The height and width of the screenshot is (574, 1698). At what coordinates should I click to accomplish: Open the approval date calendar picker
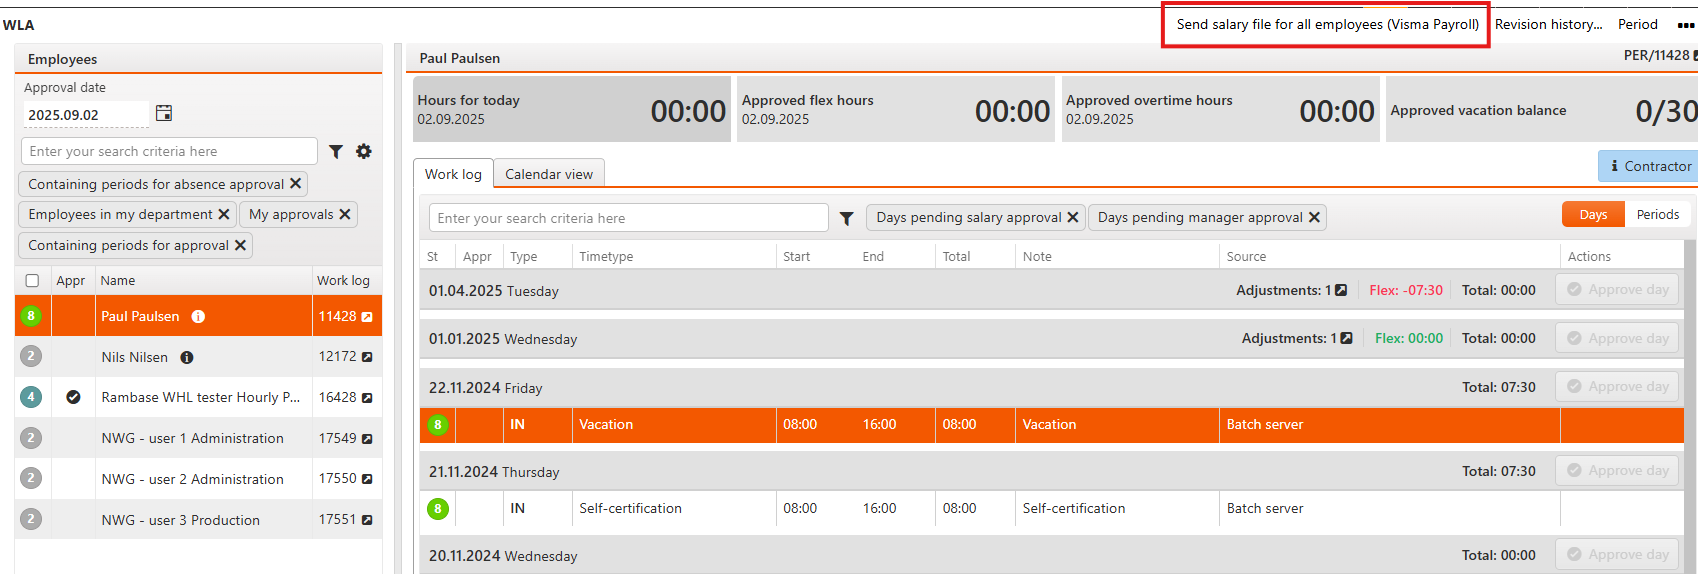164,114
